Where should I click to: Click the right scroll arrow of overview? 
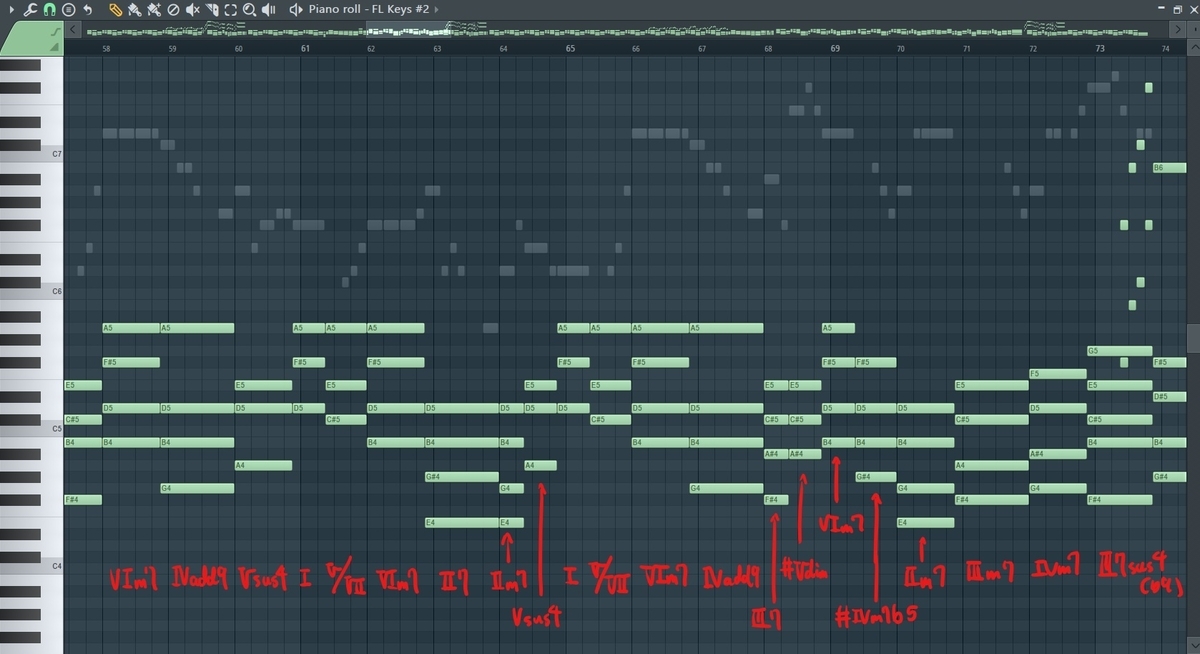click(1179, 29)
